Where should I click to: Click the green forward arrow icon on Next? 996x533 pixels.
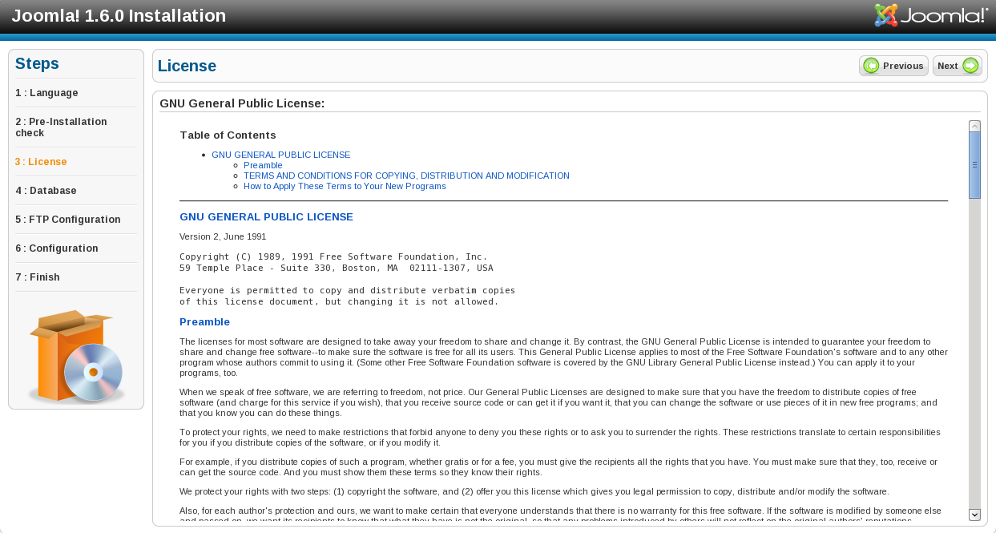[971, 65]
